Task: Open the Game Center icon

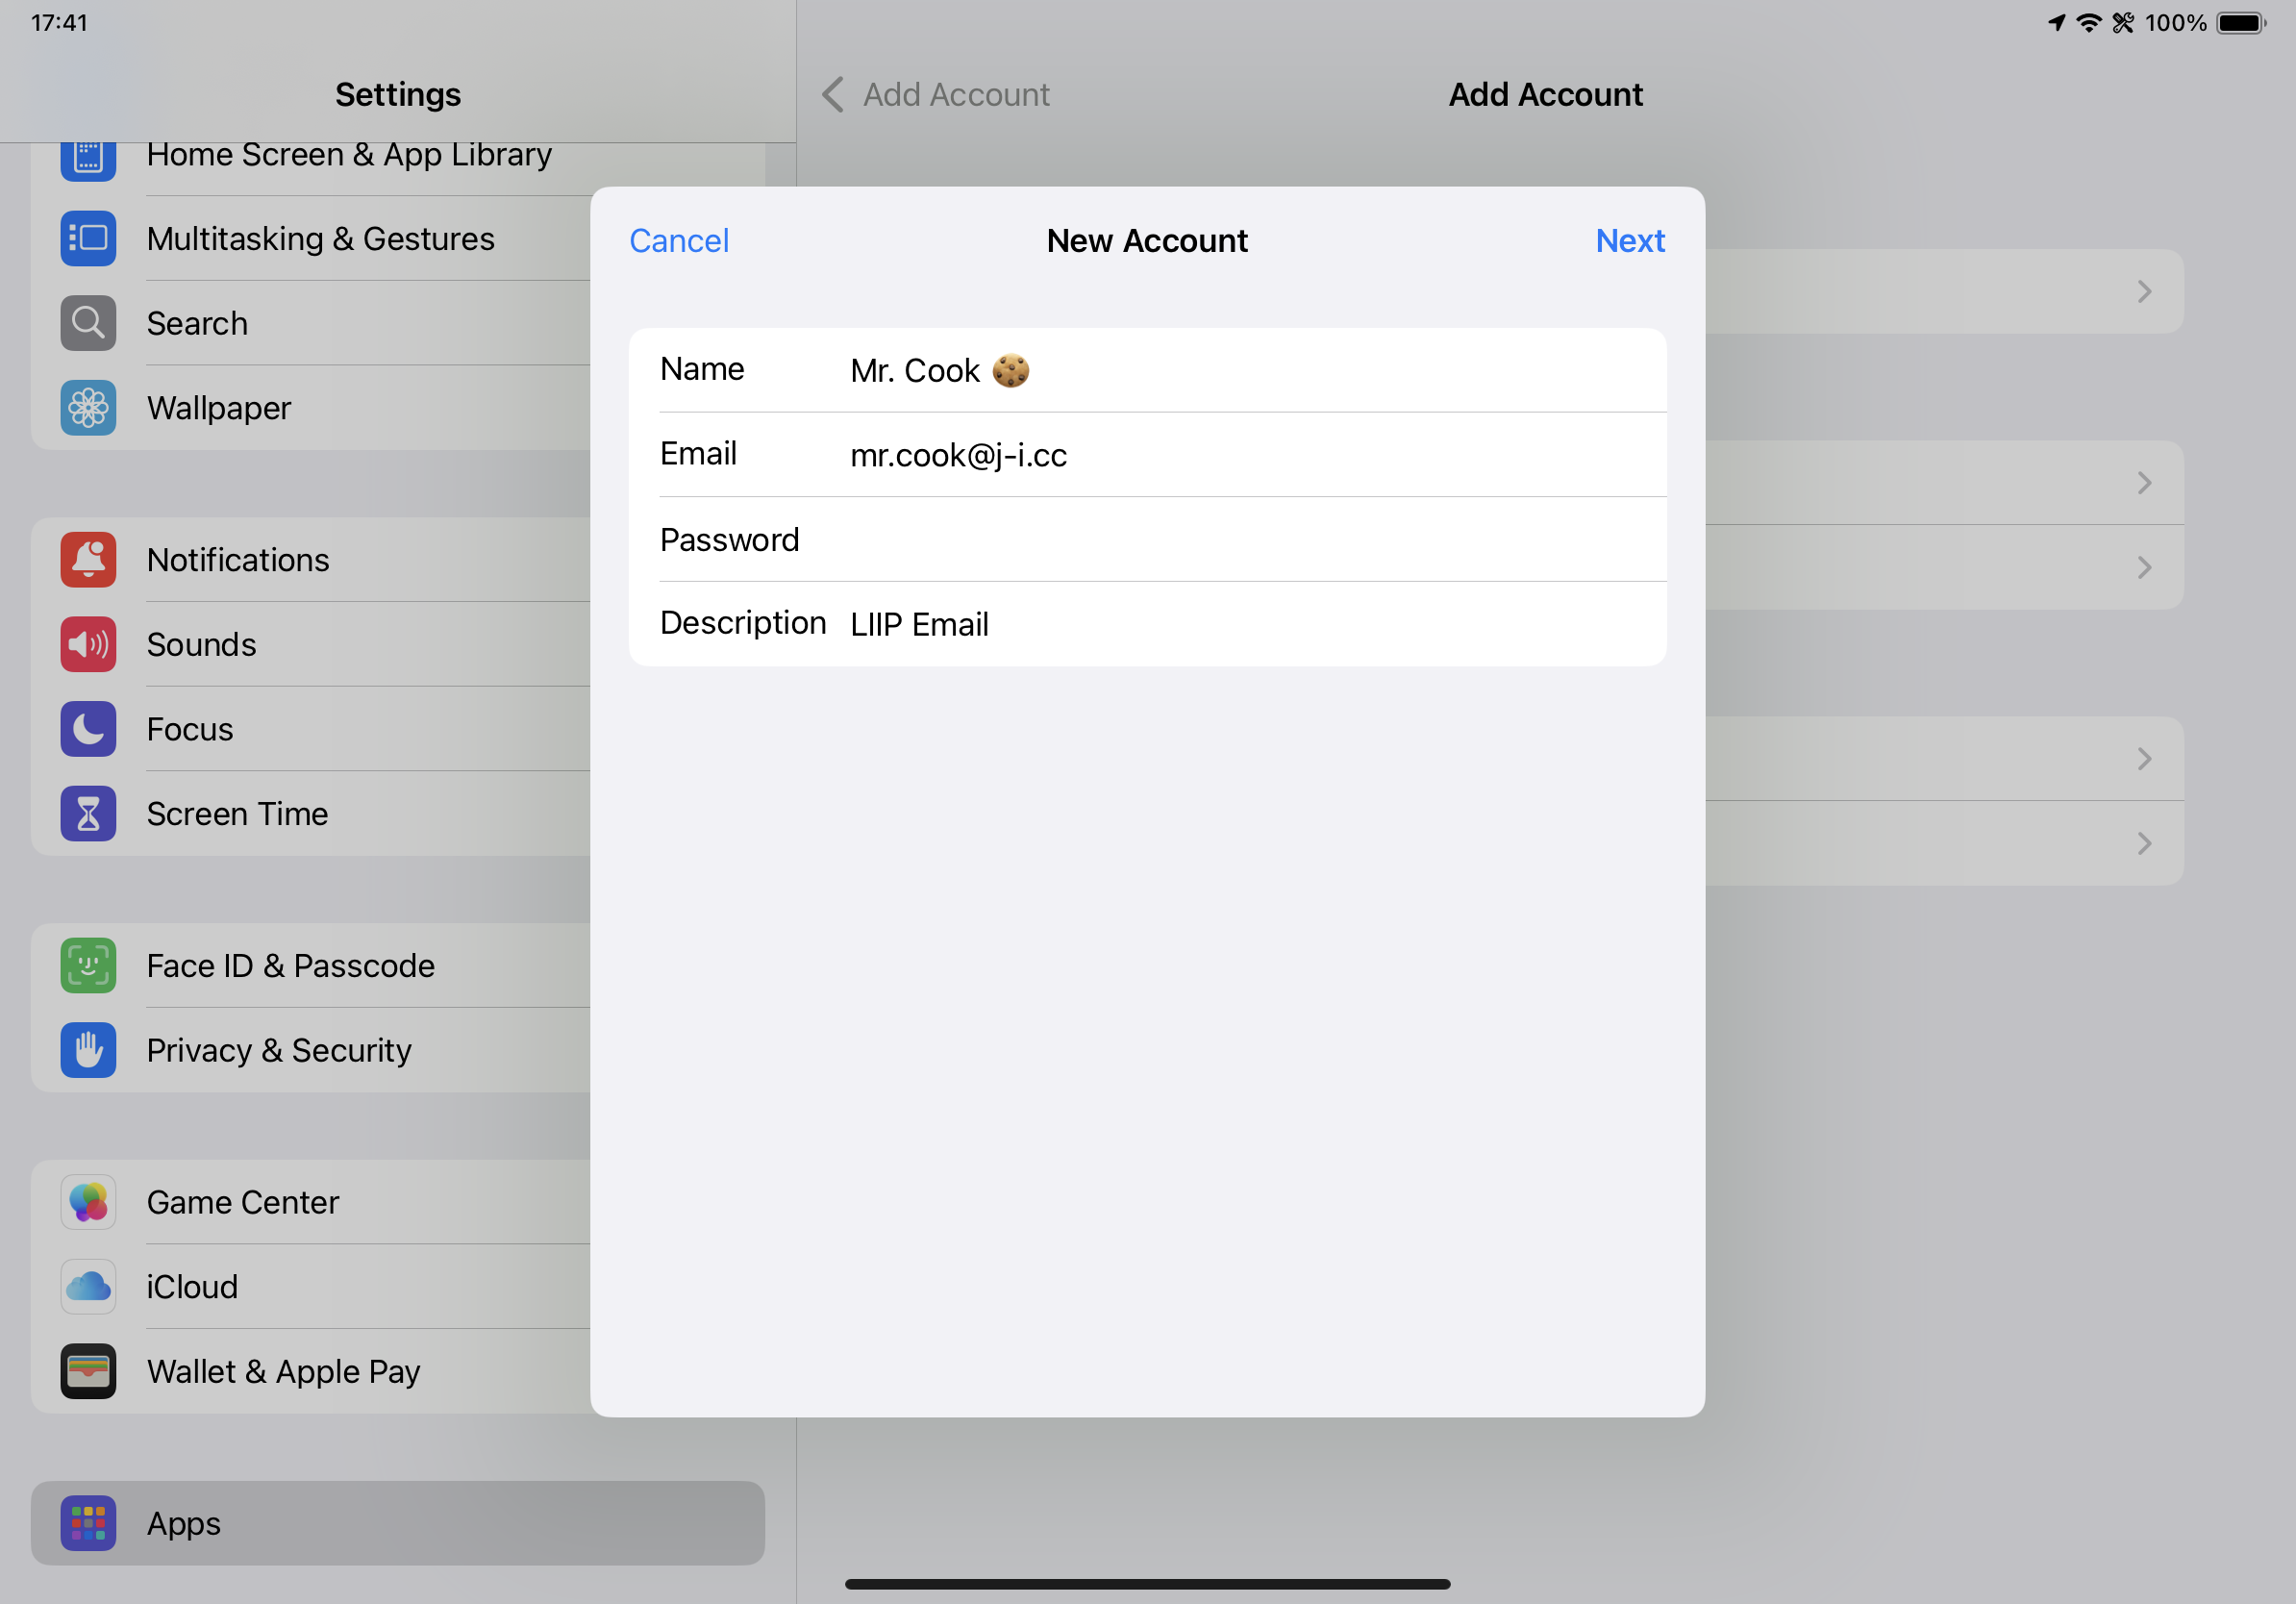Action: (x=88, y=1202)
